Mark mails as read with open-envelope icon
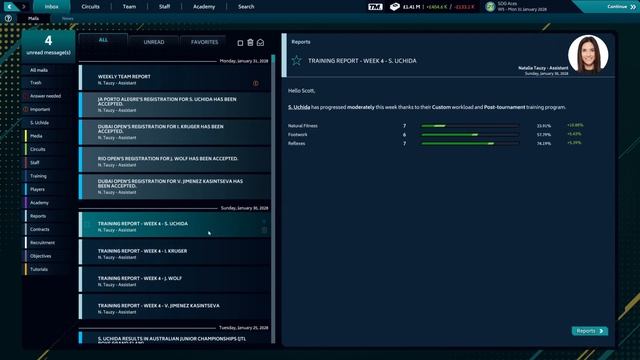This screenshot has height=360, width=640. [x=260, y=42]
